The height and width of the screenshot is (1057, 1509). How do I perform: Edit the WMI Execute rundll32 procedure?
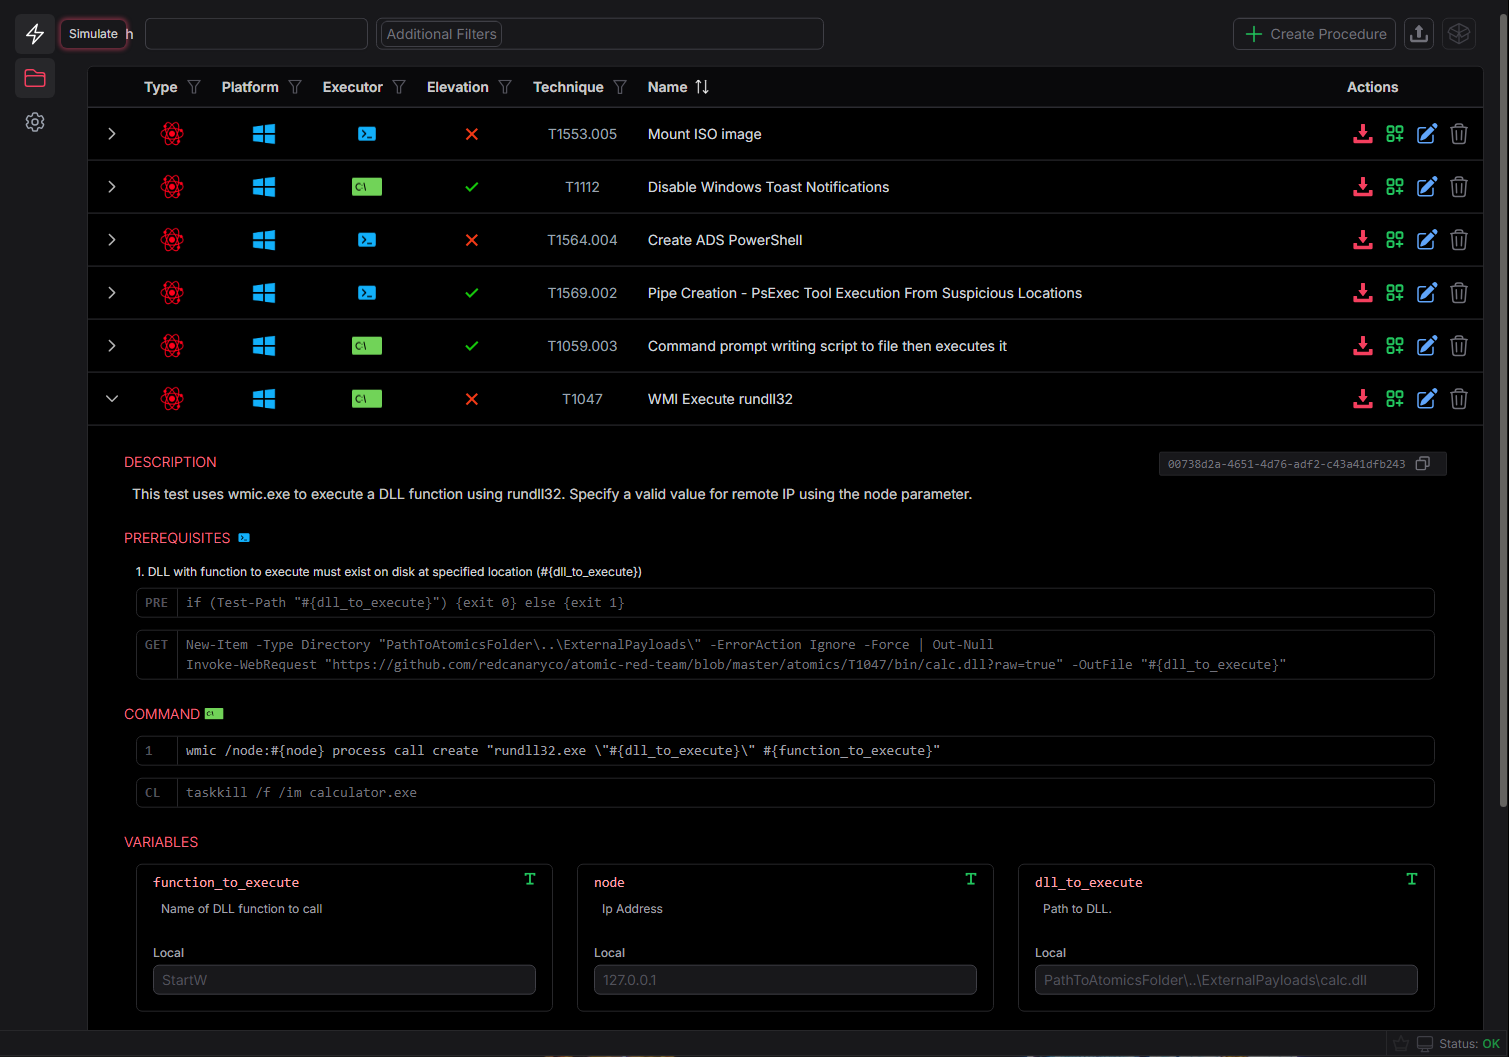coord(1427,398)
